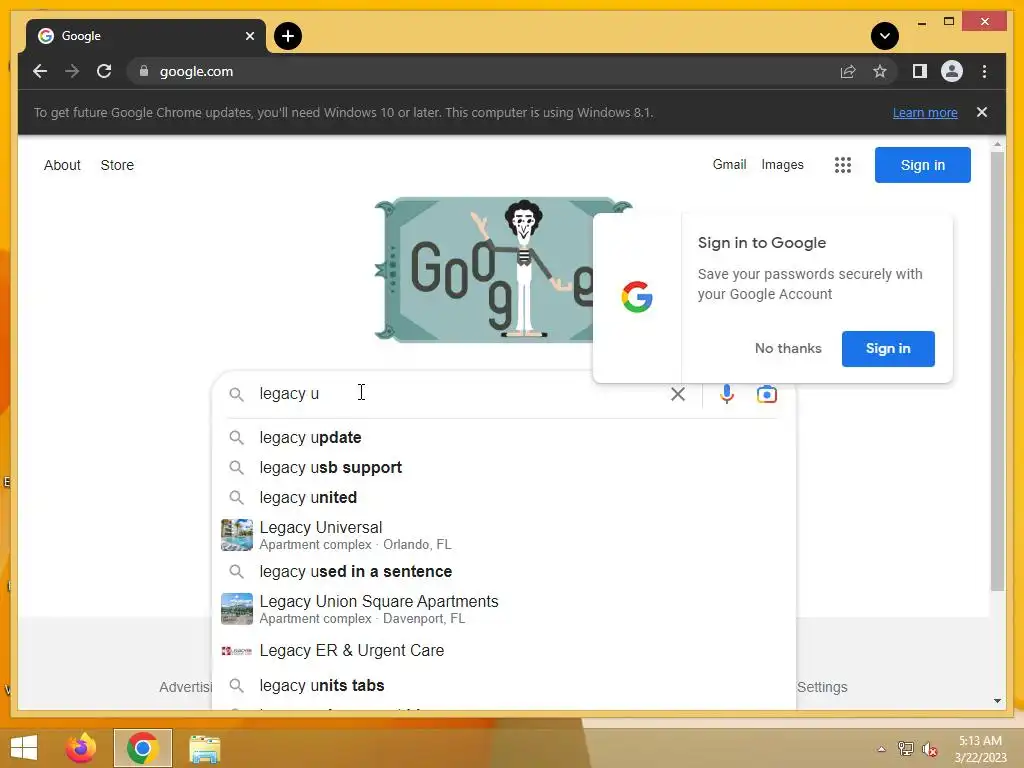Open the About link
Screen dimensions: 1024x768
tap(62, 165)
